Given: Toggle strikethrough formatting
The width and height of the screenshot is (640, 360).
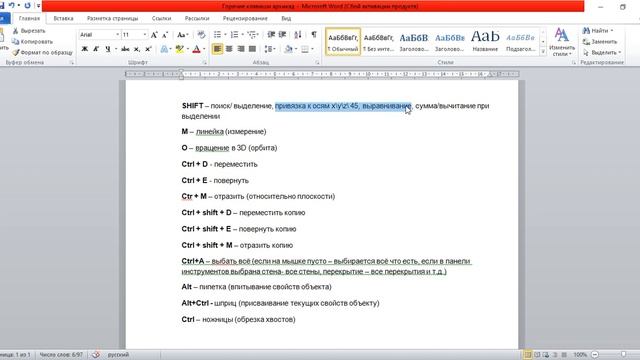Looking at the screenshot, I should (125, 49).
